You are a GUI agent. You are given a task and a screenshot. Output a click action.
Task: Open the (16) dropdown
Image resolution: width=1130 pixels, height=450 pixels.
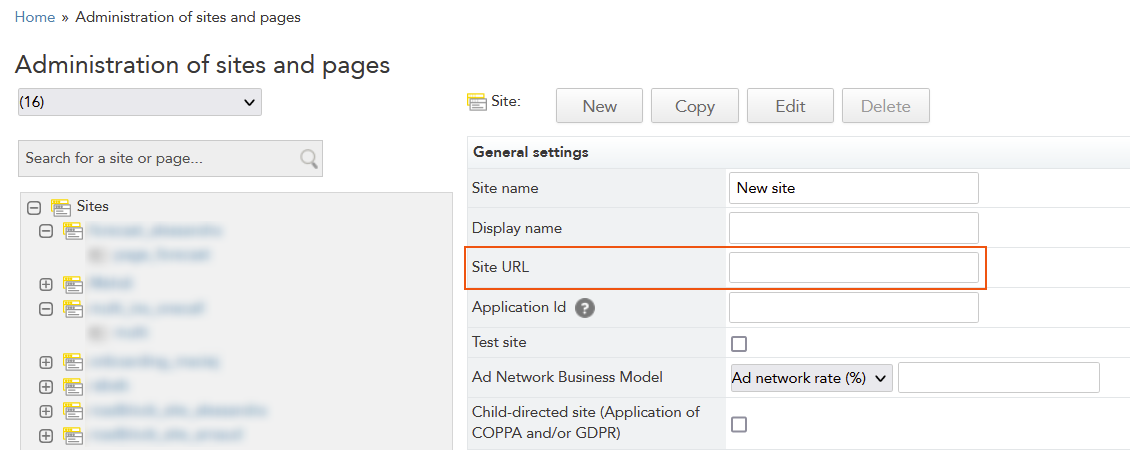(x=140, y=102)
